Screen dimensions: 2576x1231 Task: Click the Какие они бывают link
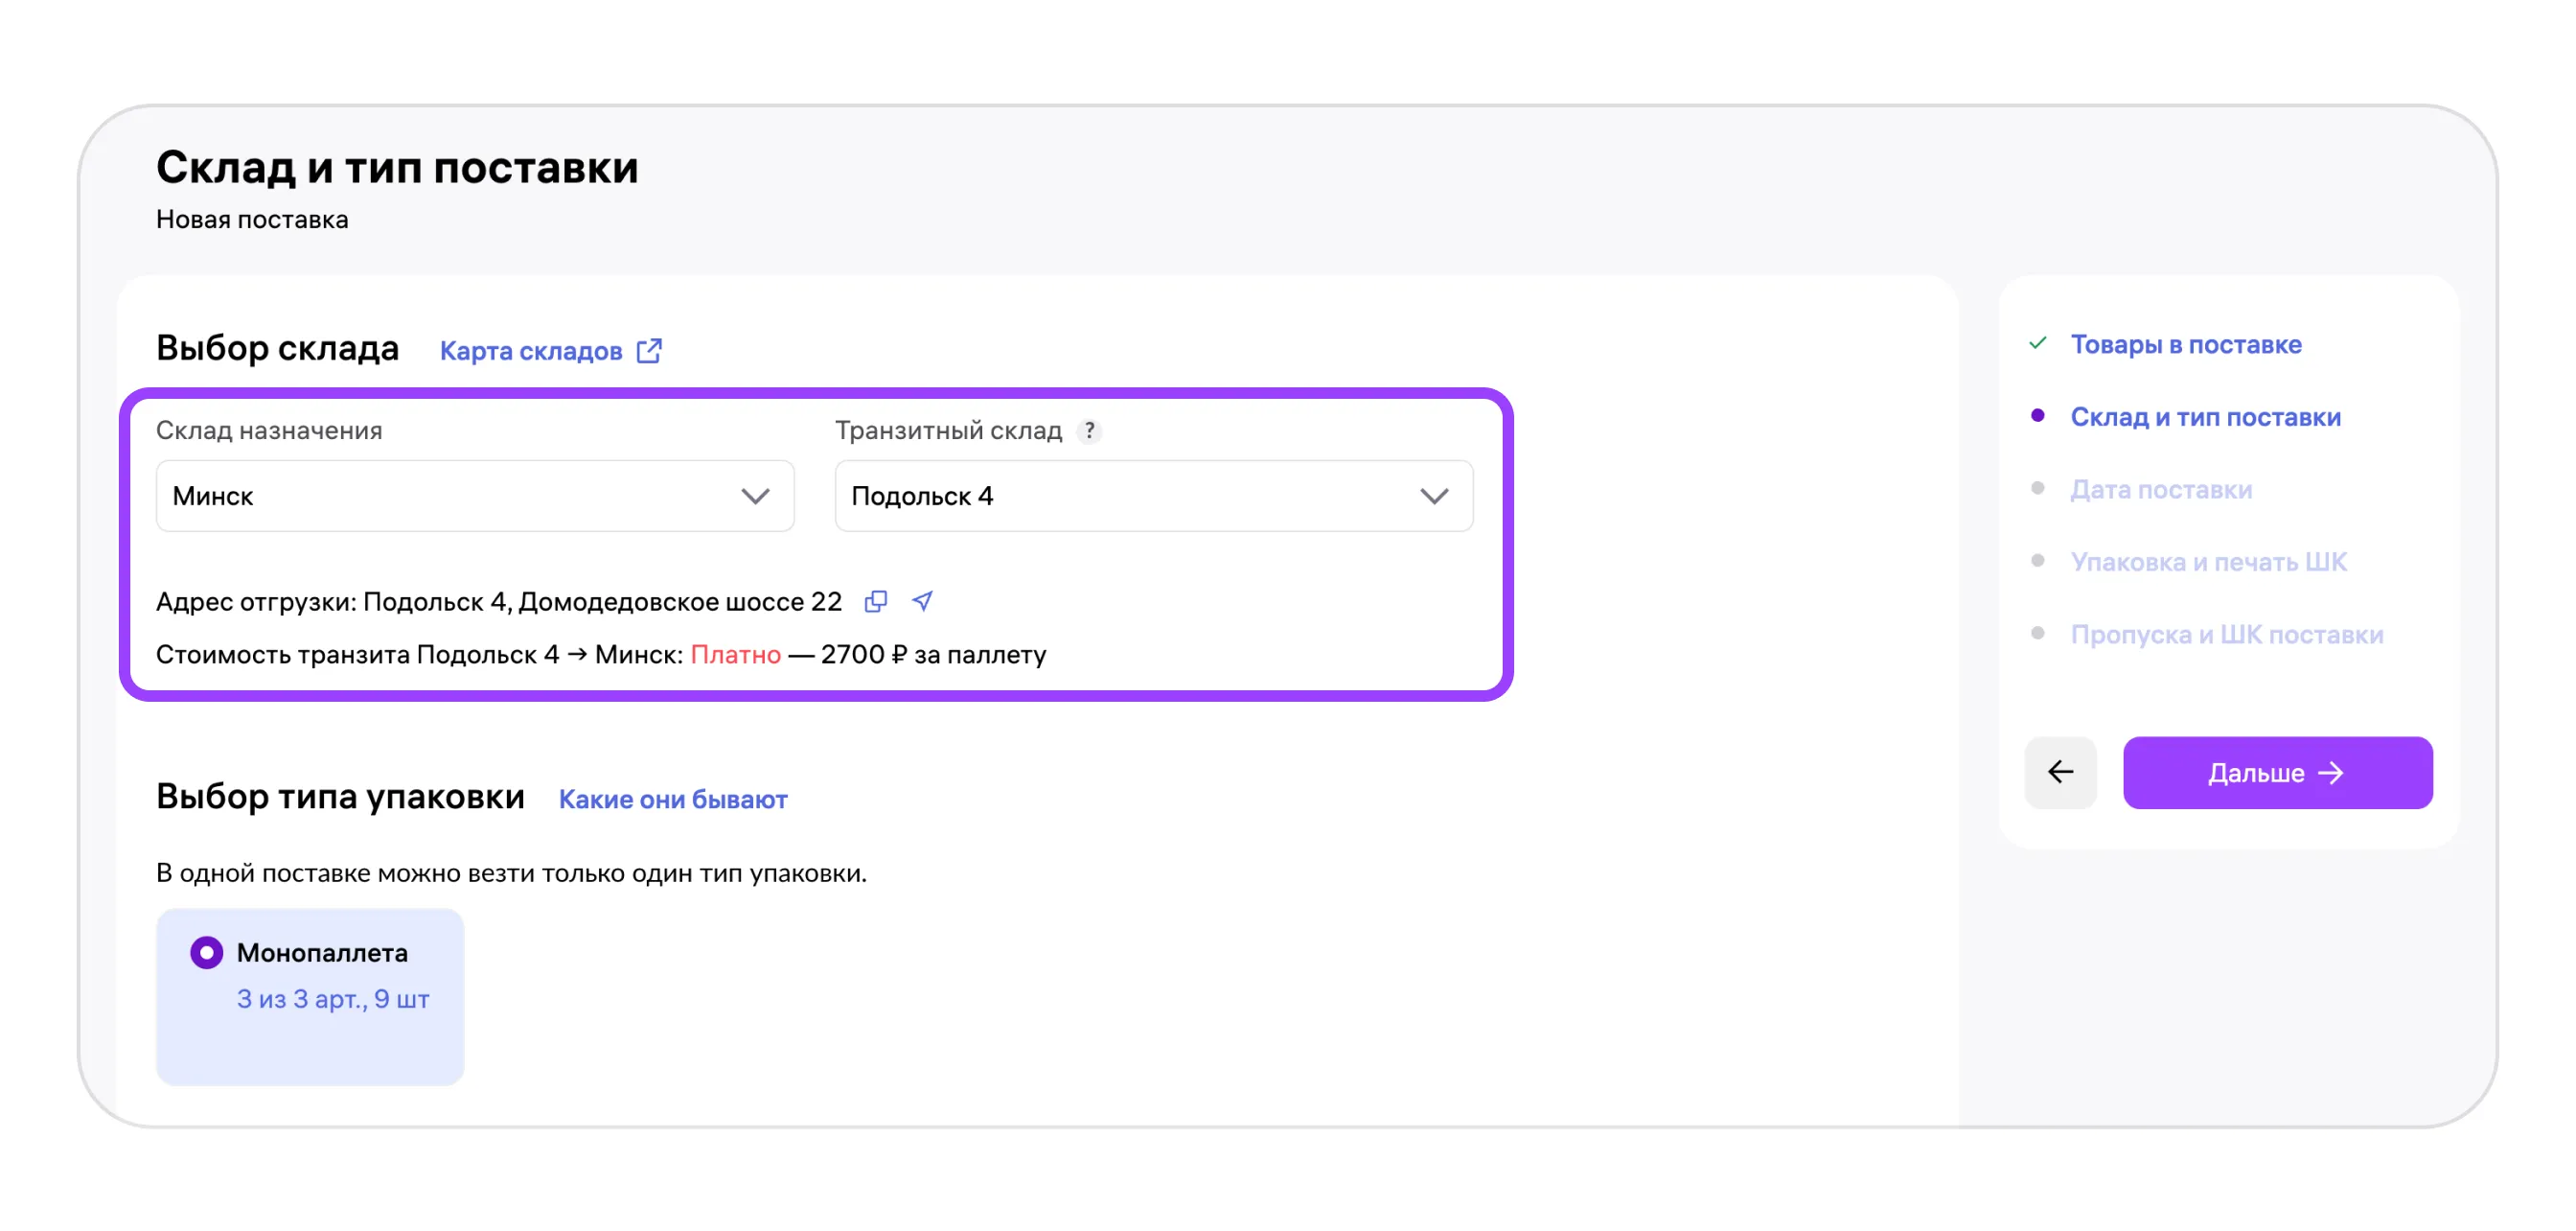pyautogui.click(x=672, y=799)
